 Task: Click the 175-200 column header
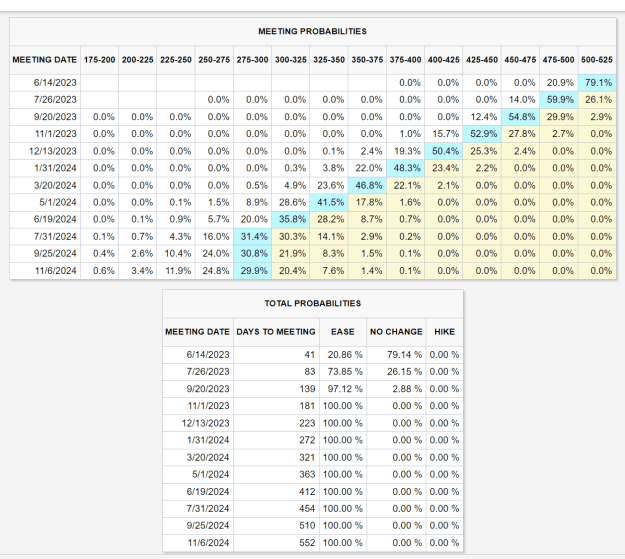[x=100, y=60]
